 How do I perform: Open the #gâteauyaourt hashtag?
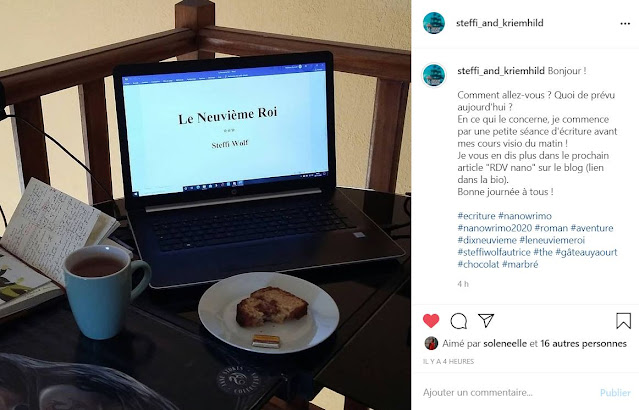pos(586,252)
